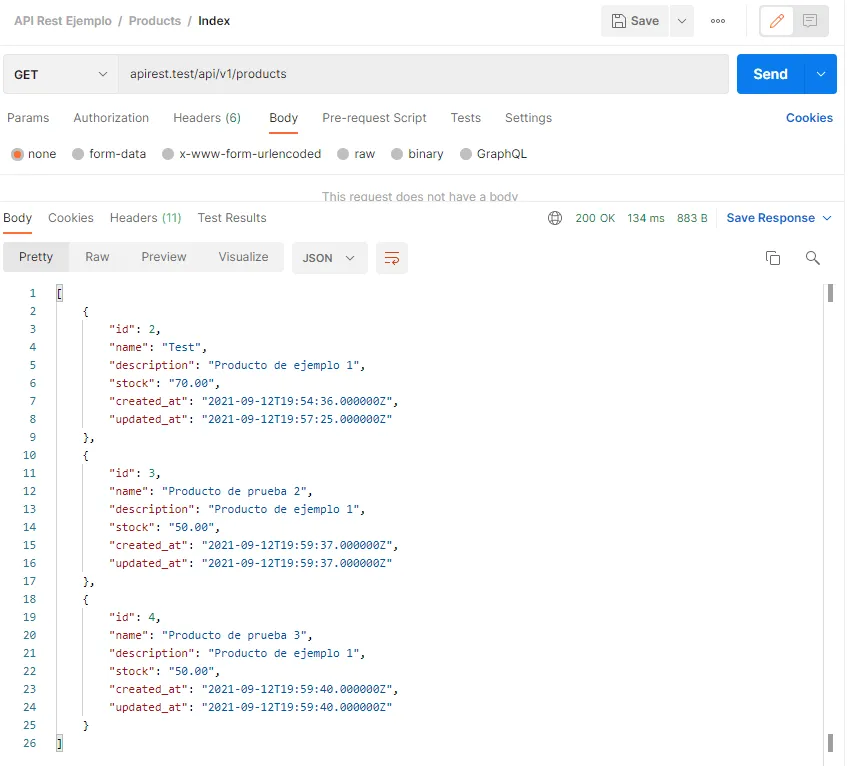The height and width of the screenshot is (766, 849).
Task: Click the 200 OK status text
Action: coord(595,218)
